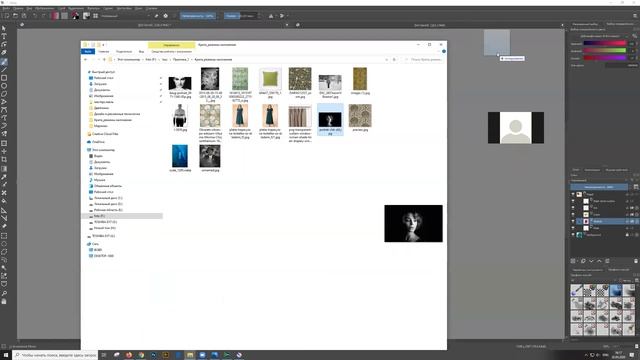The width and height of the screenshot is (640, 360).
Task: Select the Zoom tool in toolbox
Action: coord(4,293)
